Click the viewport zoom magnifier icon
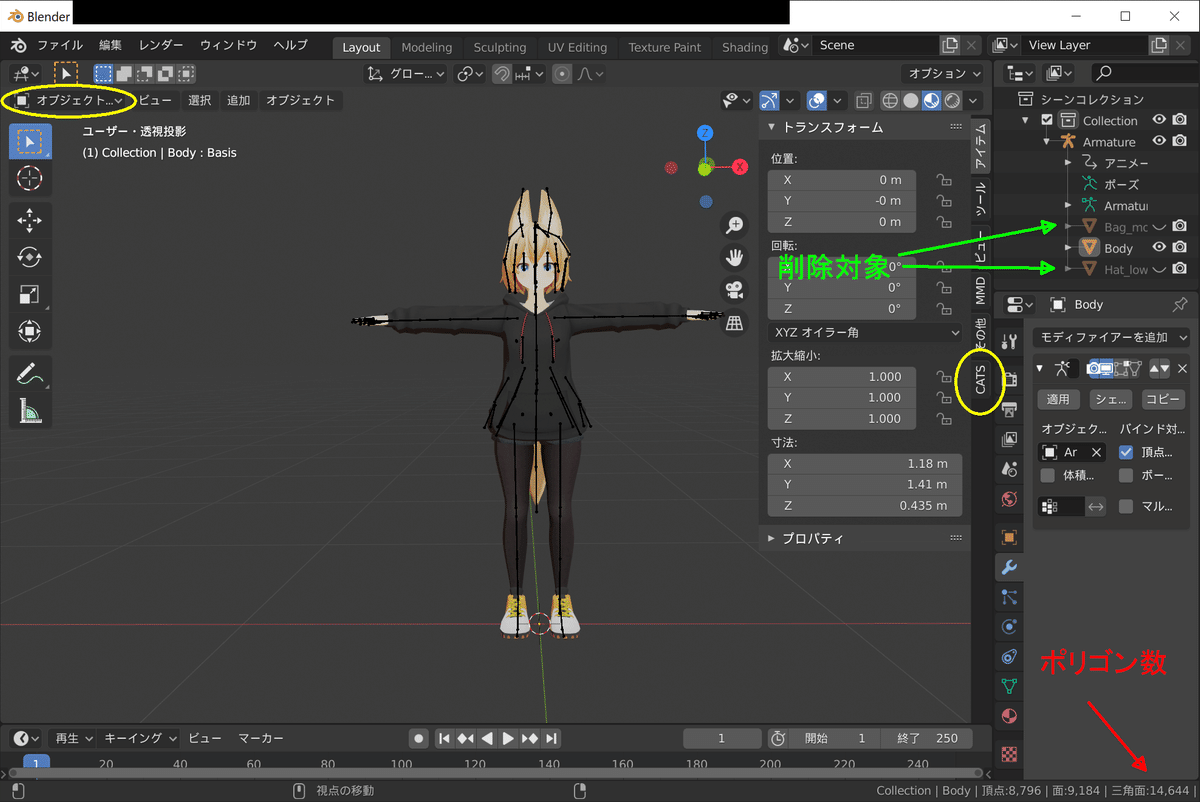This screenshot has height=802, width=1200. point(735,225)
